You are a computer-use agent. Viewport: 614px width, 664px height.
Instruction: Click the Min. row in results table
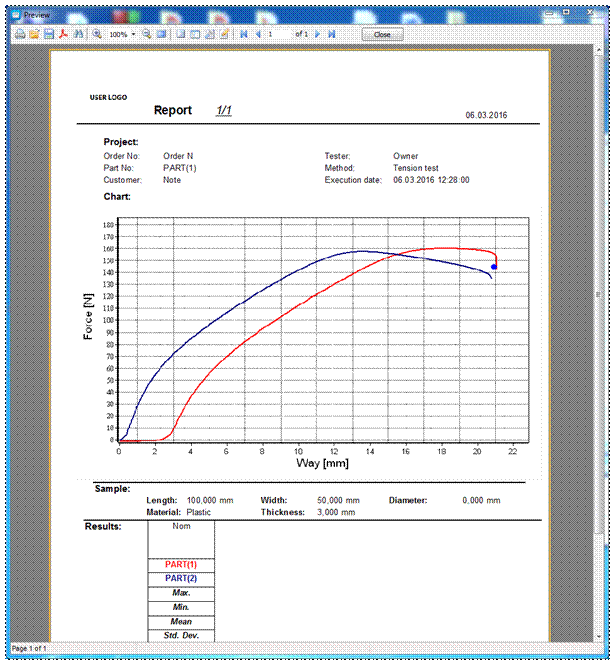click(x=181, y=607)
